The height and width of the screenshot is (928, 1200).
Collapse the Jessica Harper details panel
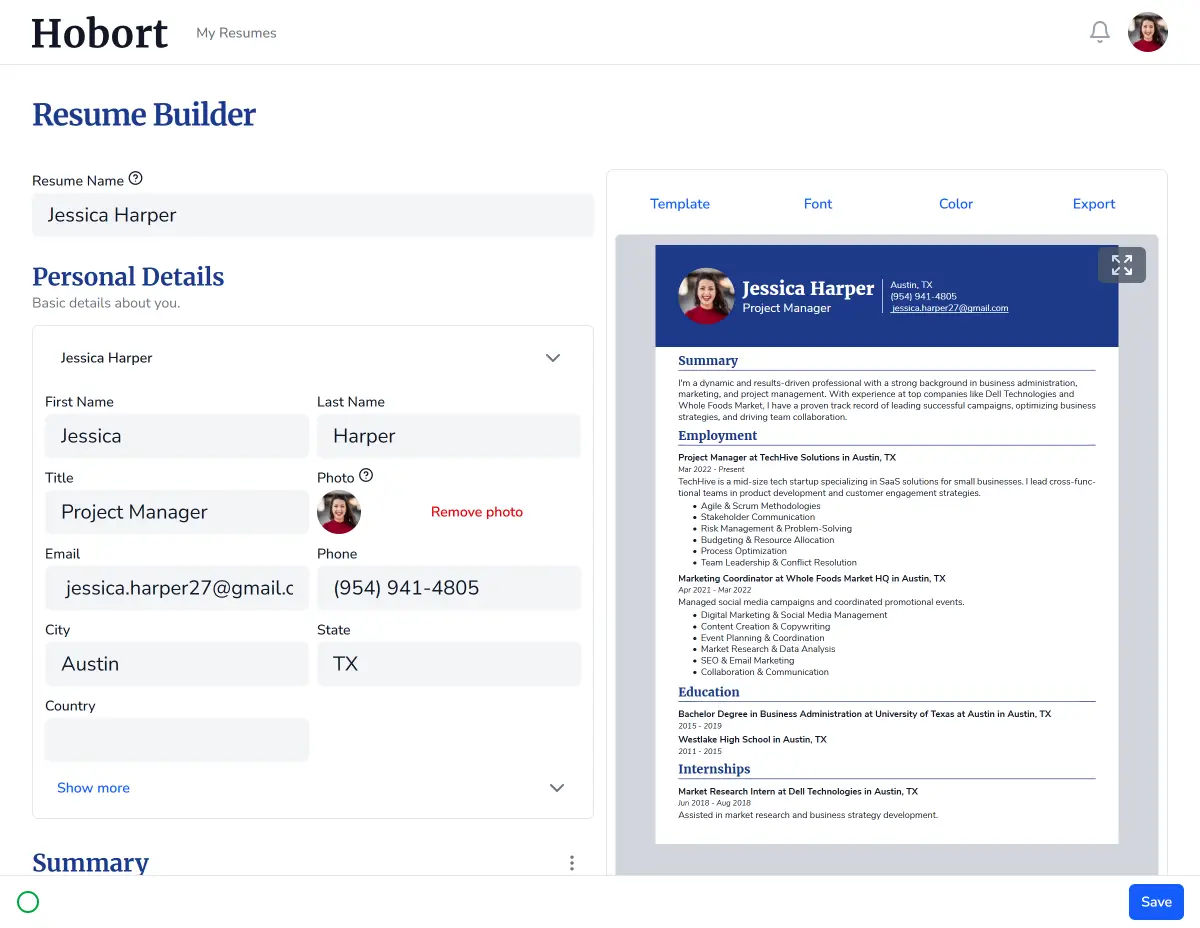coord(553,358)
